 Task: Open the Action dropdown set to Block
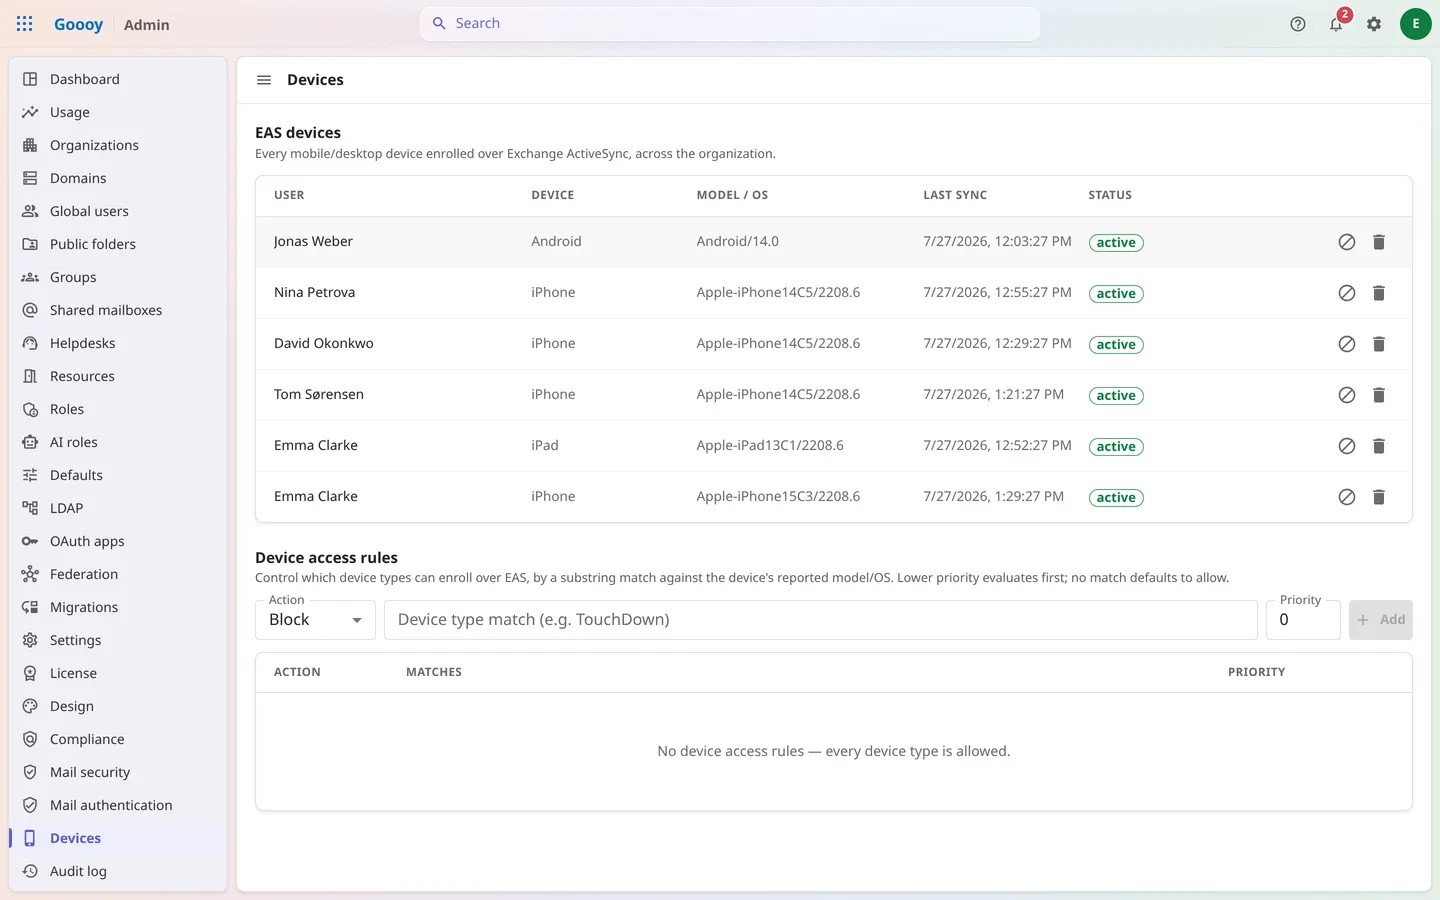(x=315, y=620)
